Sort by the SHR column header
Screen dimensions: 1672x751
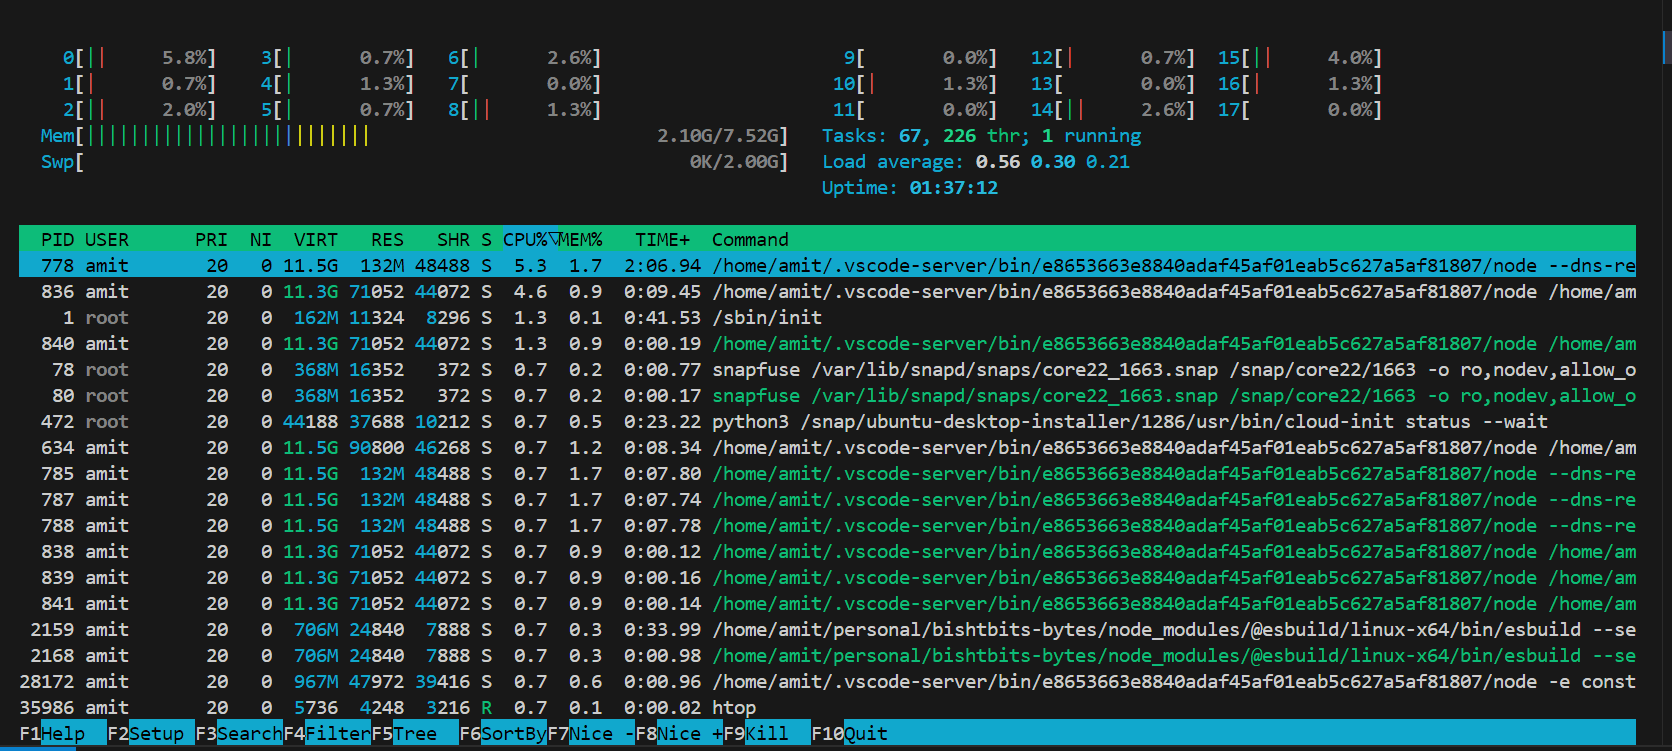[x=453, y=239]
